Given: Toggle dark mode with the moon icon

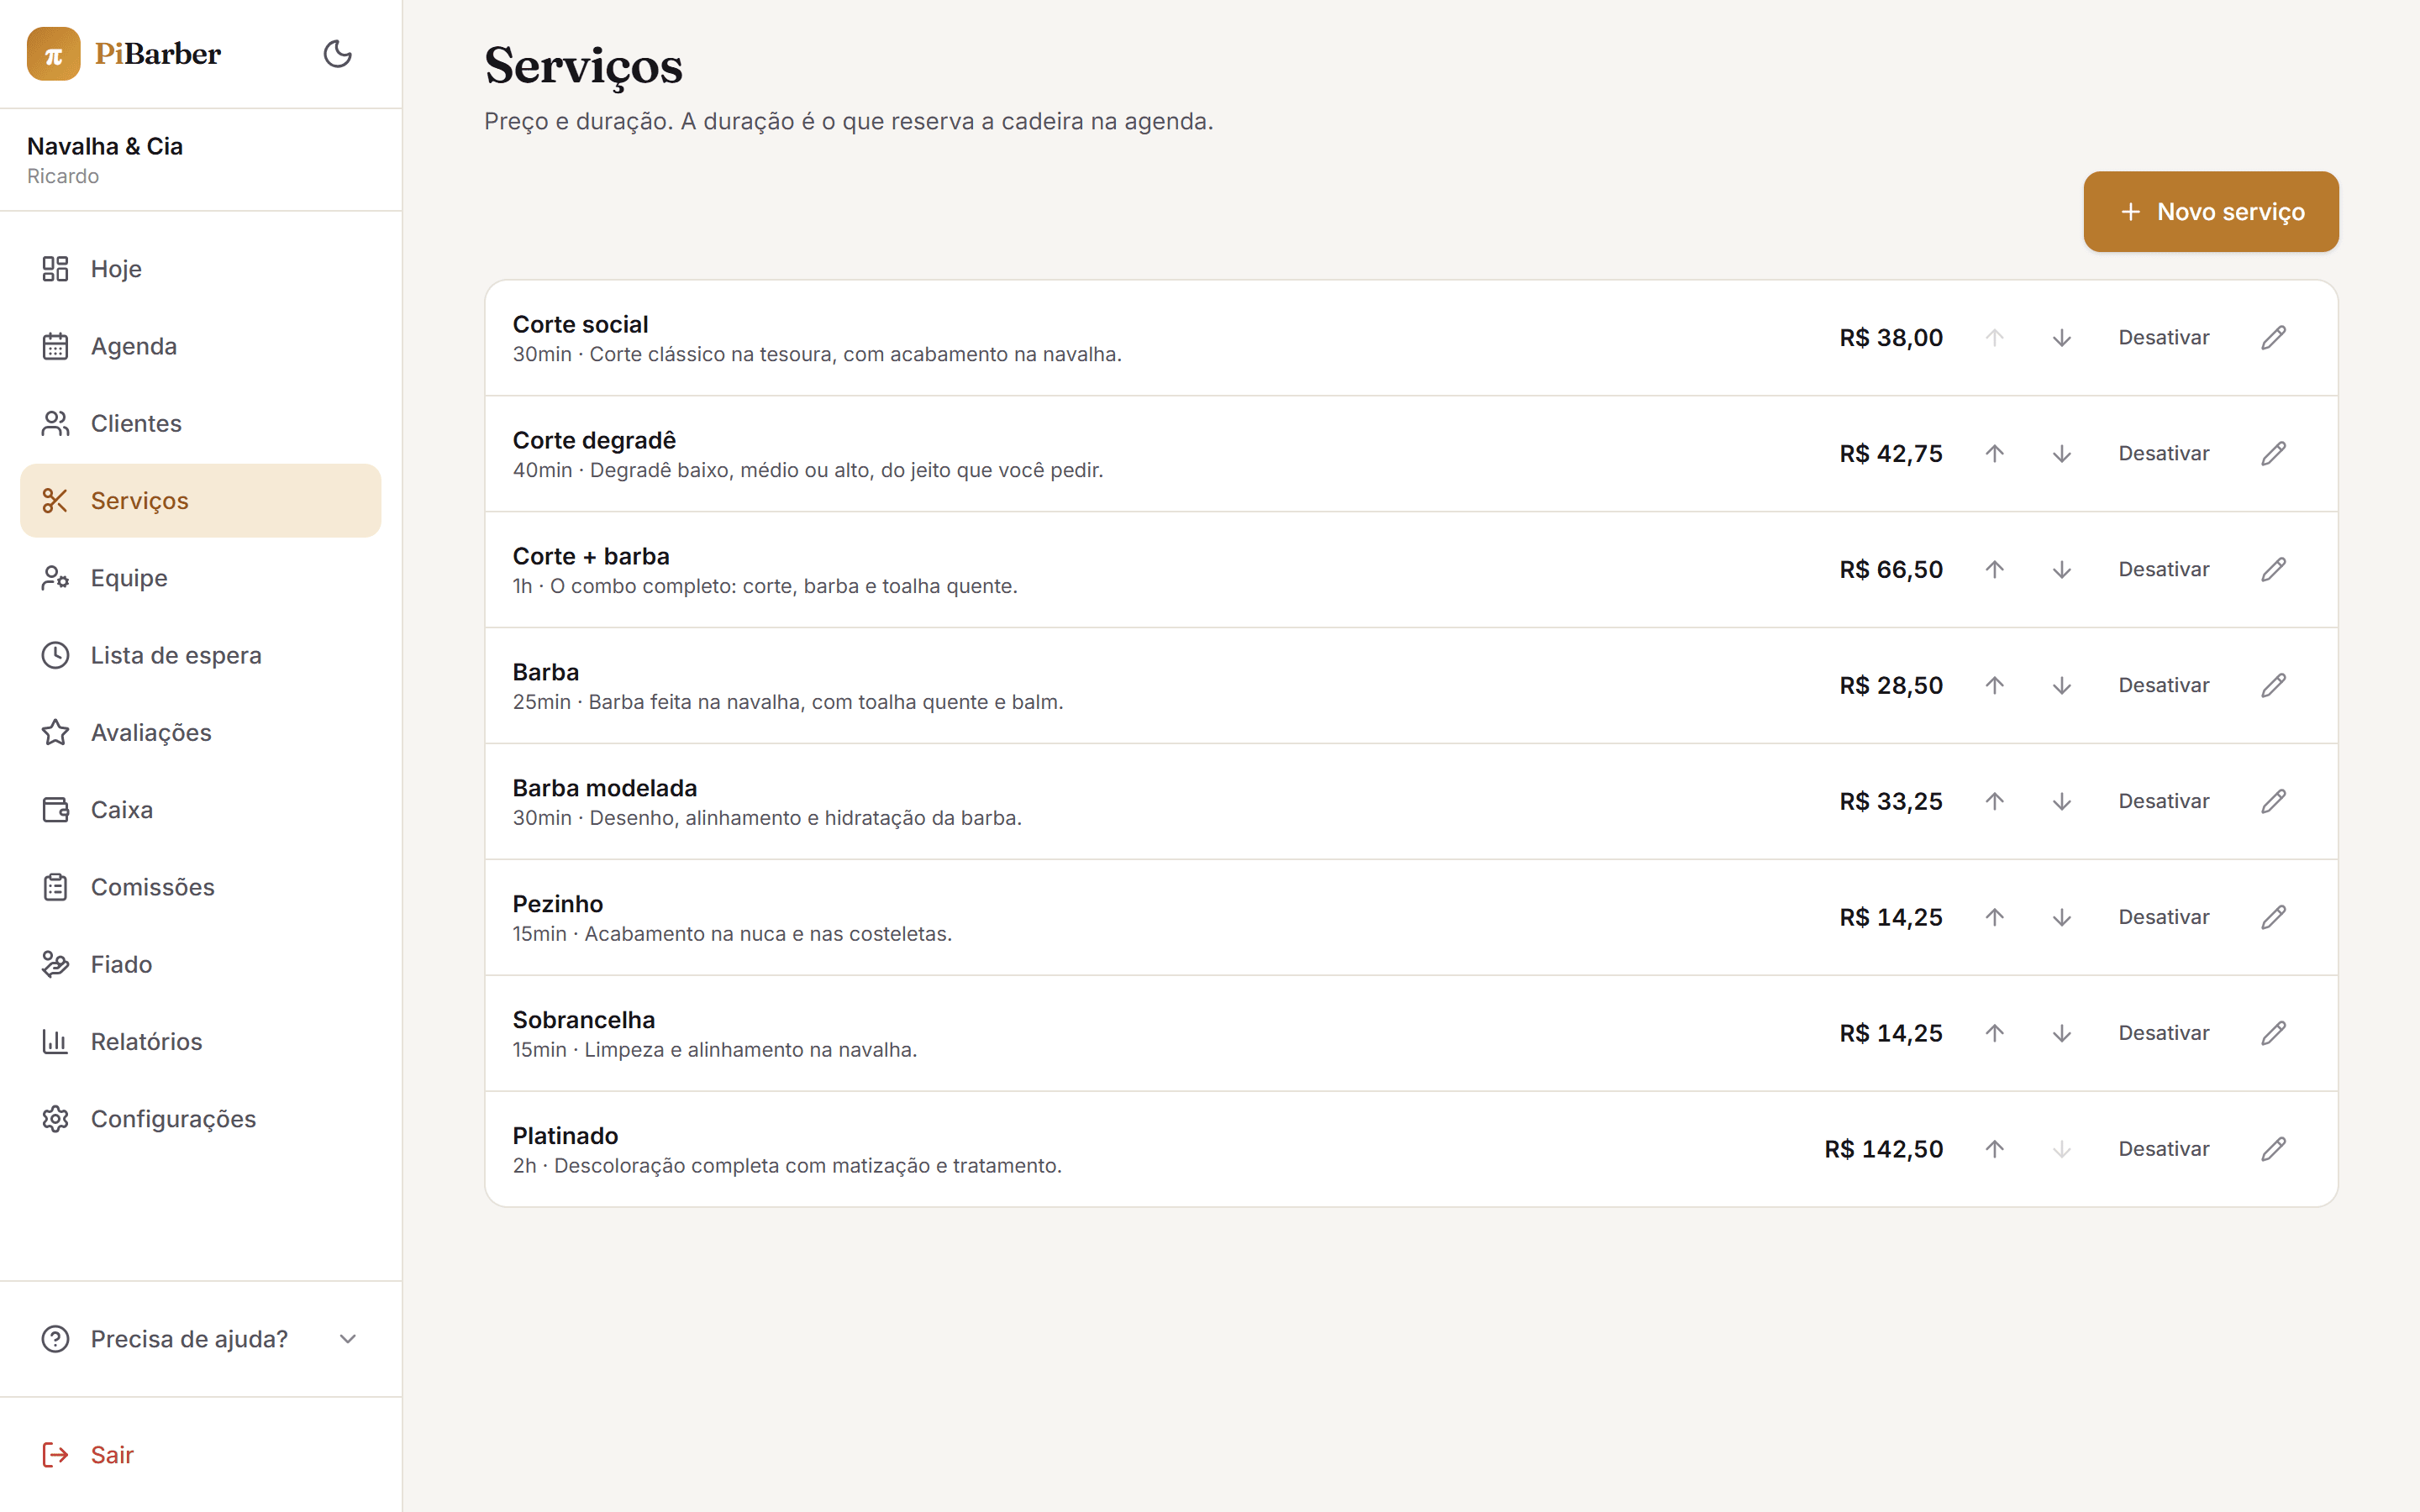Looking at the screenshot, I should coord(337,54).
